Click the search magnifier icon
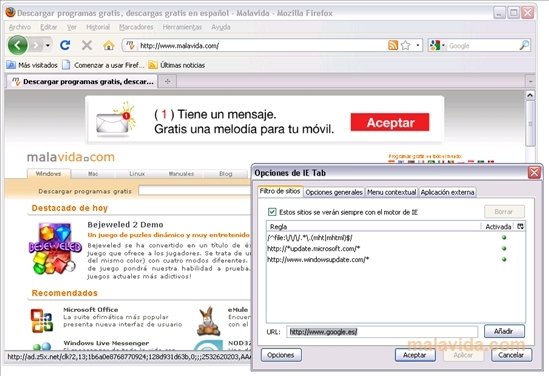Image resolution: width=549 pixels, height=376 pixels. 524,45
